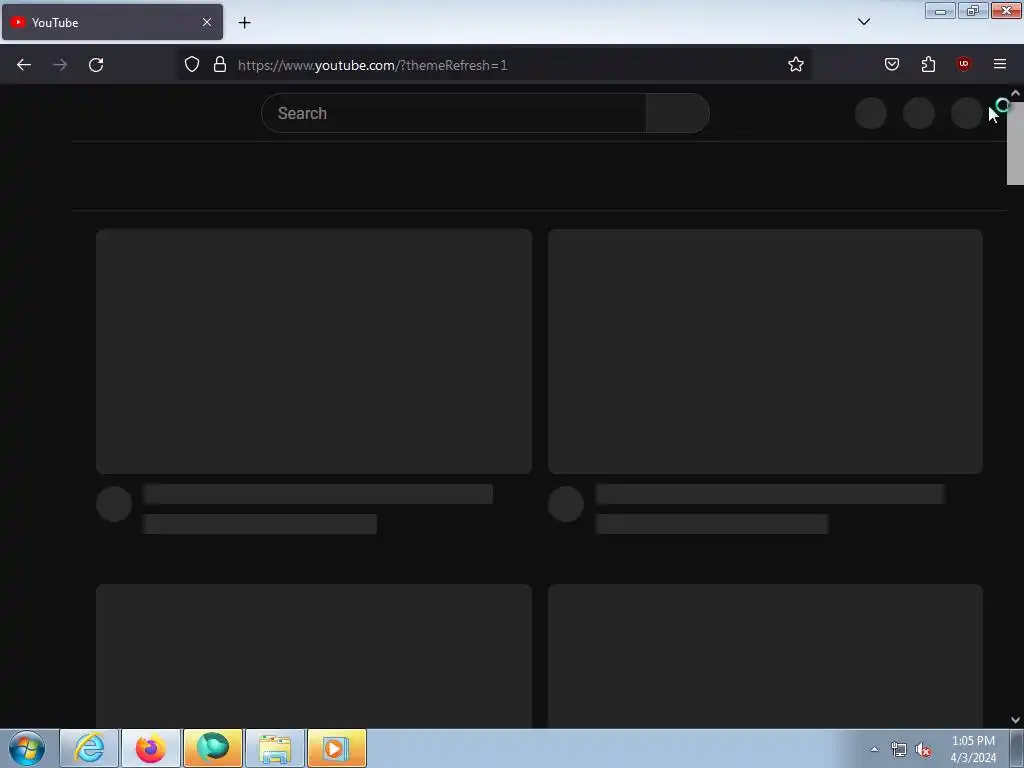Bookmark this page with the star icon
This screenshot has height=768, width=1024.
(795, 64)
